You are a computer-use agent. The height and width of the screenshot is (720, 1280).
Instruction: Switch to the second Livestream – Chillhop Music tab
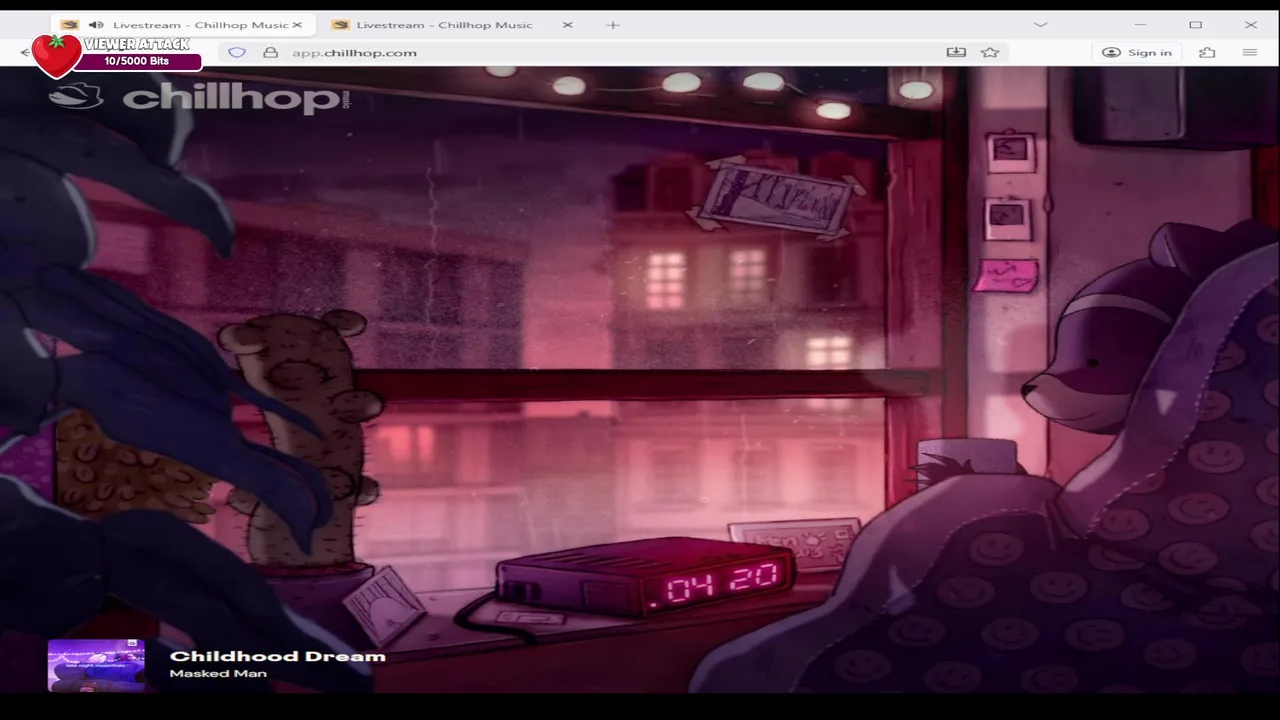pyautogui.click(x=444, y=25)
